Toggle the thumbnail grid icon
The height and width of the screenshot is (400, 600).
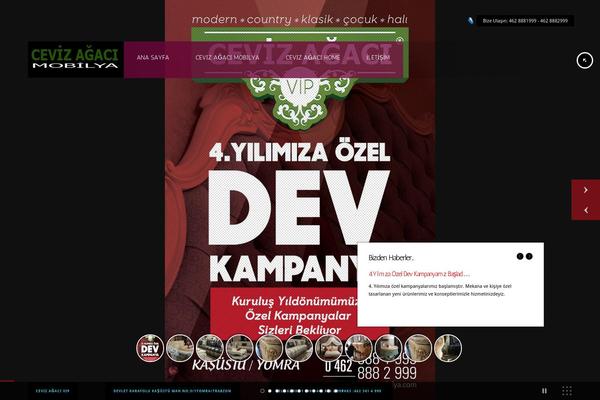tap(567, 391)
